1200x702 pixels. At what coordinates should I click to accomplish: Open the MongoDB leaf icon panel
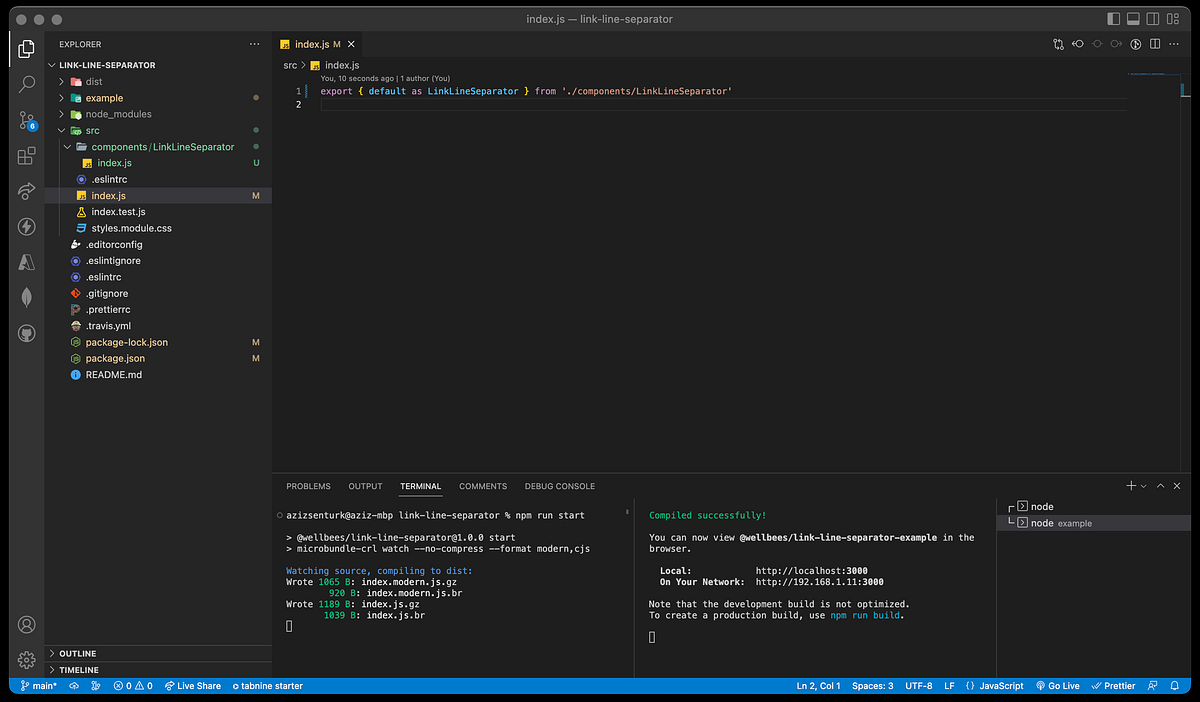[27, 297]
